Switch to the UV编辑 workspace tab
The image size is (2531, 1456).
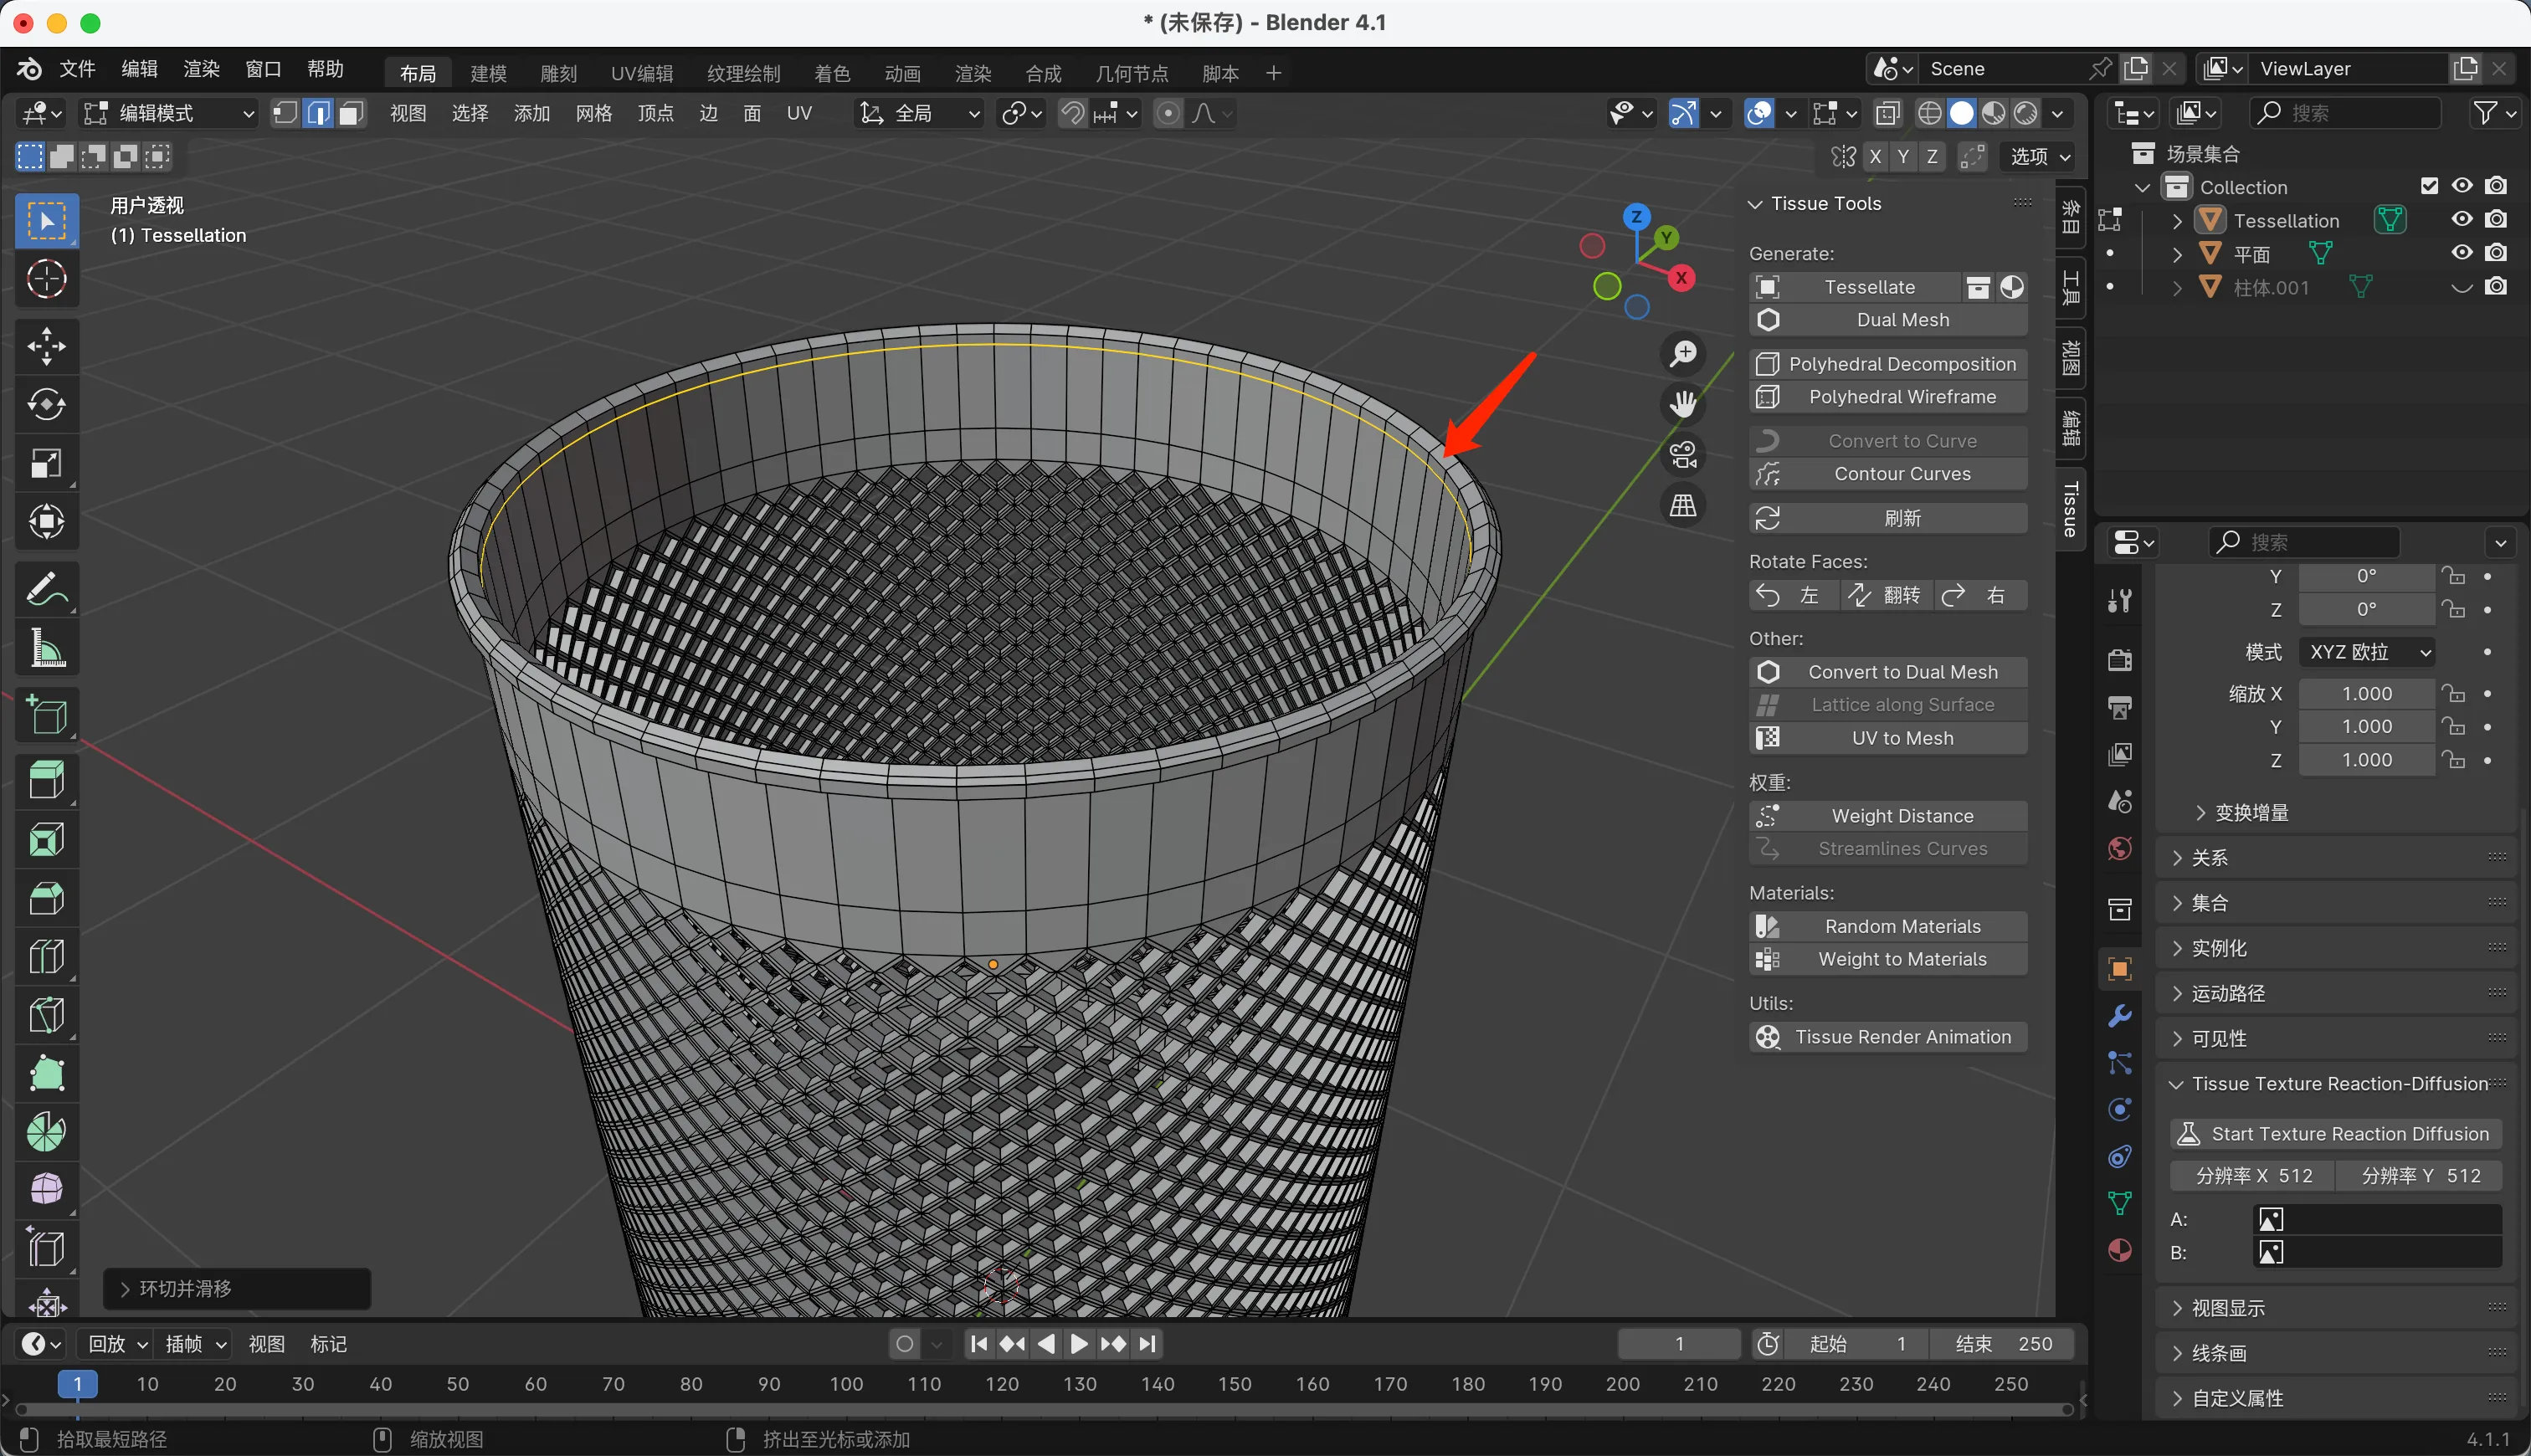642,73
